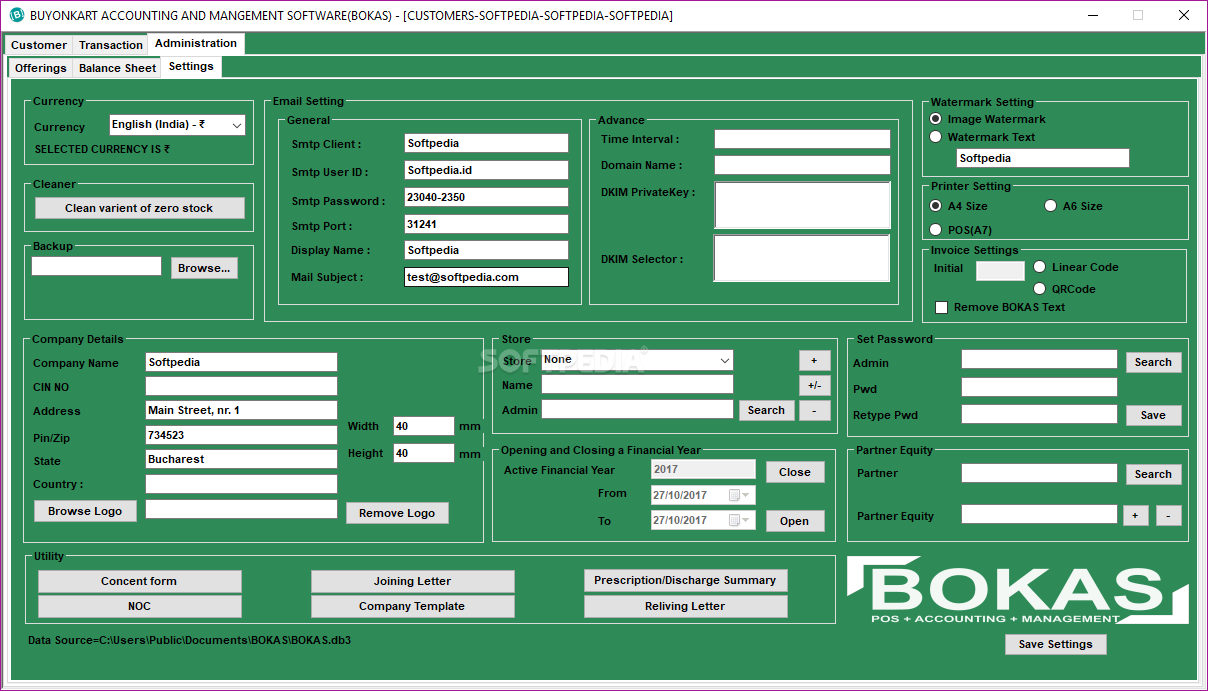Switch to the Customer tab
This screenshot has height=691, width=1208.
coord(39,45)
